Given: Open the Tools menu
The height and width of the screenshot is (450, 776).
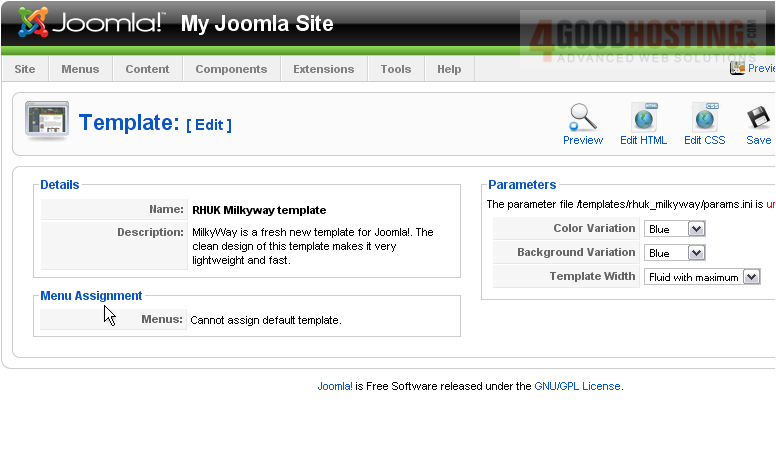Looking at the screenshot, I should pos(396,69).
